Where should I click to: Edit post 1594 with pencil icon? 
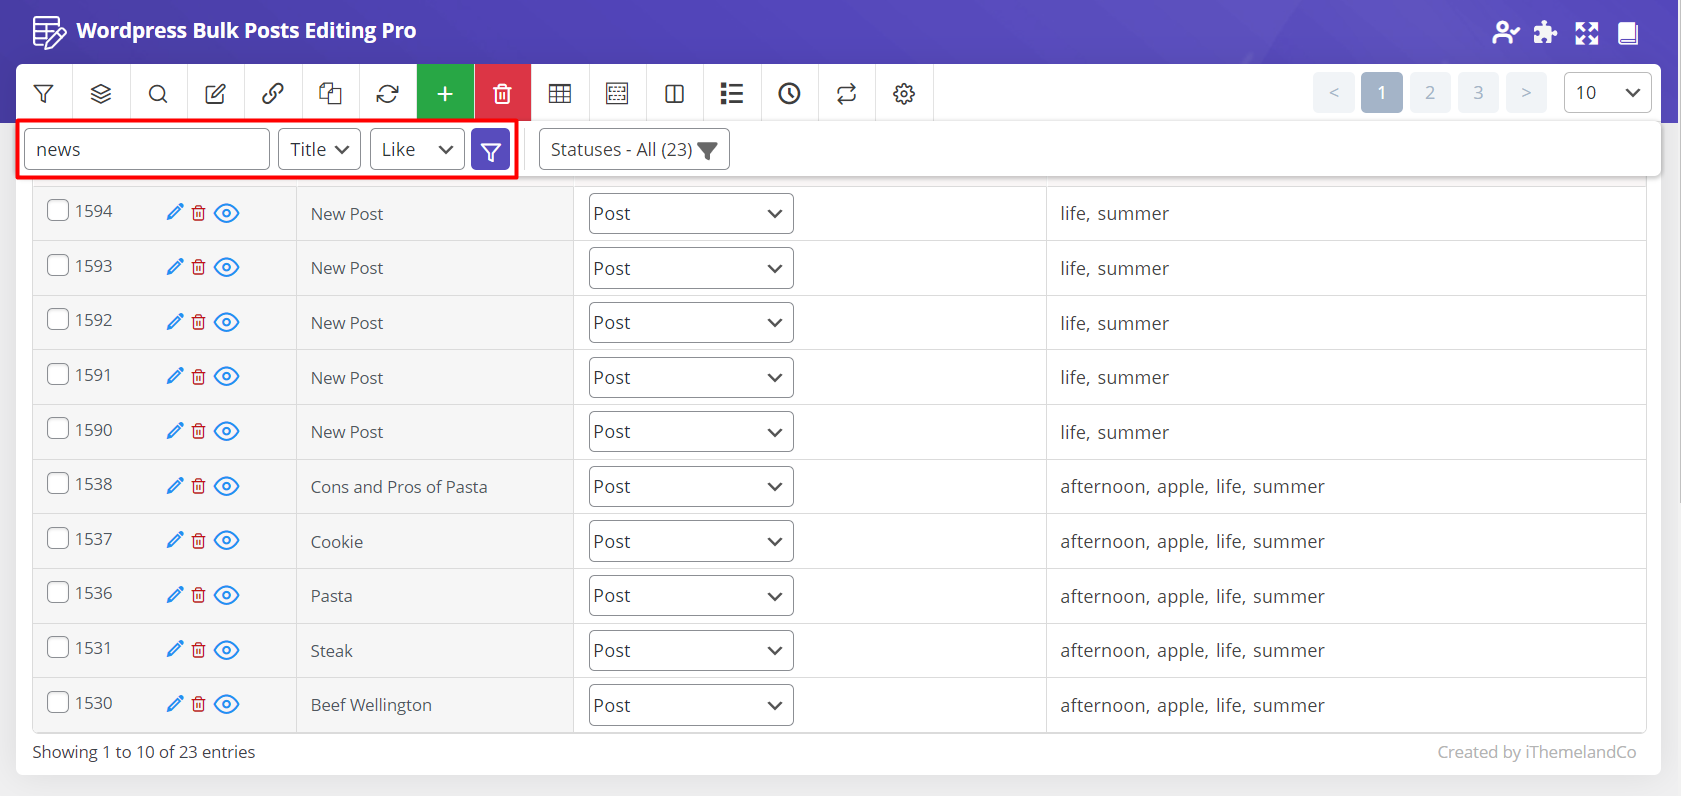point(174,212)
